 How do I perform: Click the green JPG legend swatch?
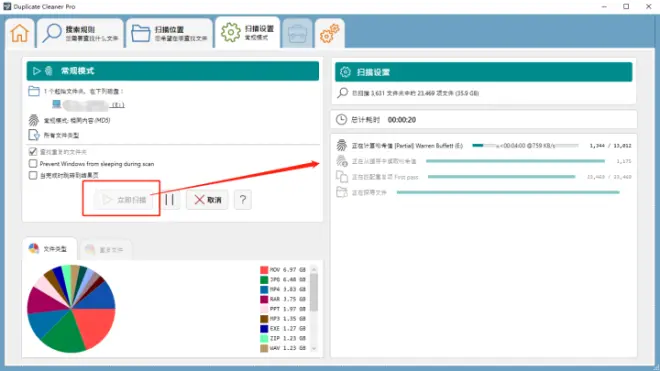pos(264,280)
